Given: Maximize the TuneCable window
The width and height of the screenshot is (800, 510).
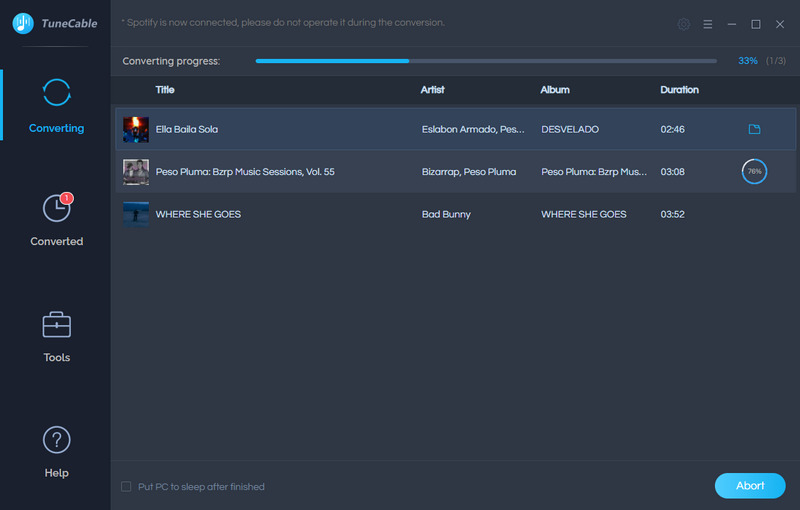Looking at the screenshot, I should click(x=756, y=24).
